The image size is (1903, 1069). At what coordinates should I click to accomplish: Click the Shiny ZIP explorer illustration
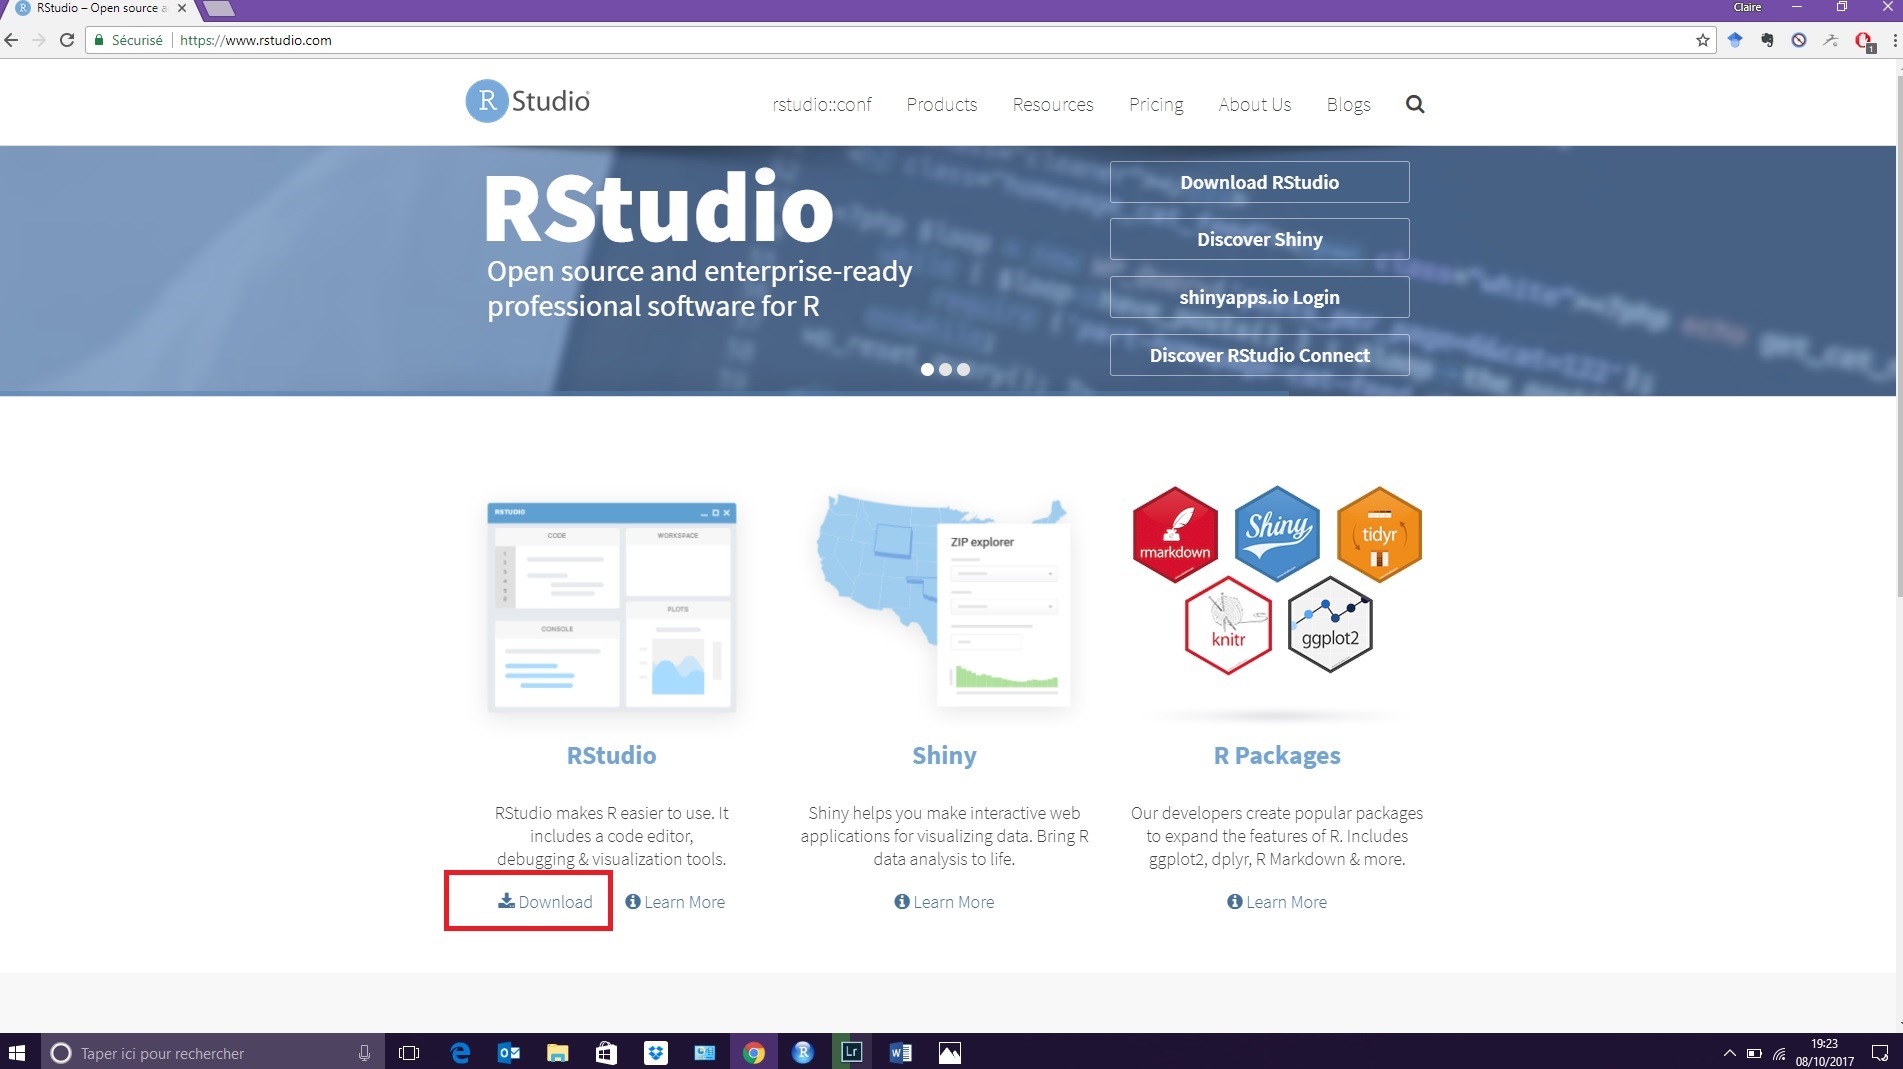[944, 600]
